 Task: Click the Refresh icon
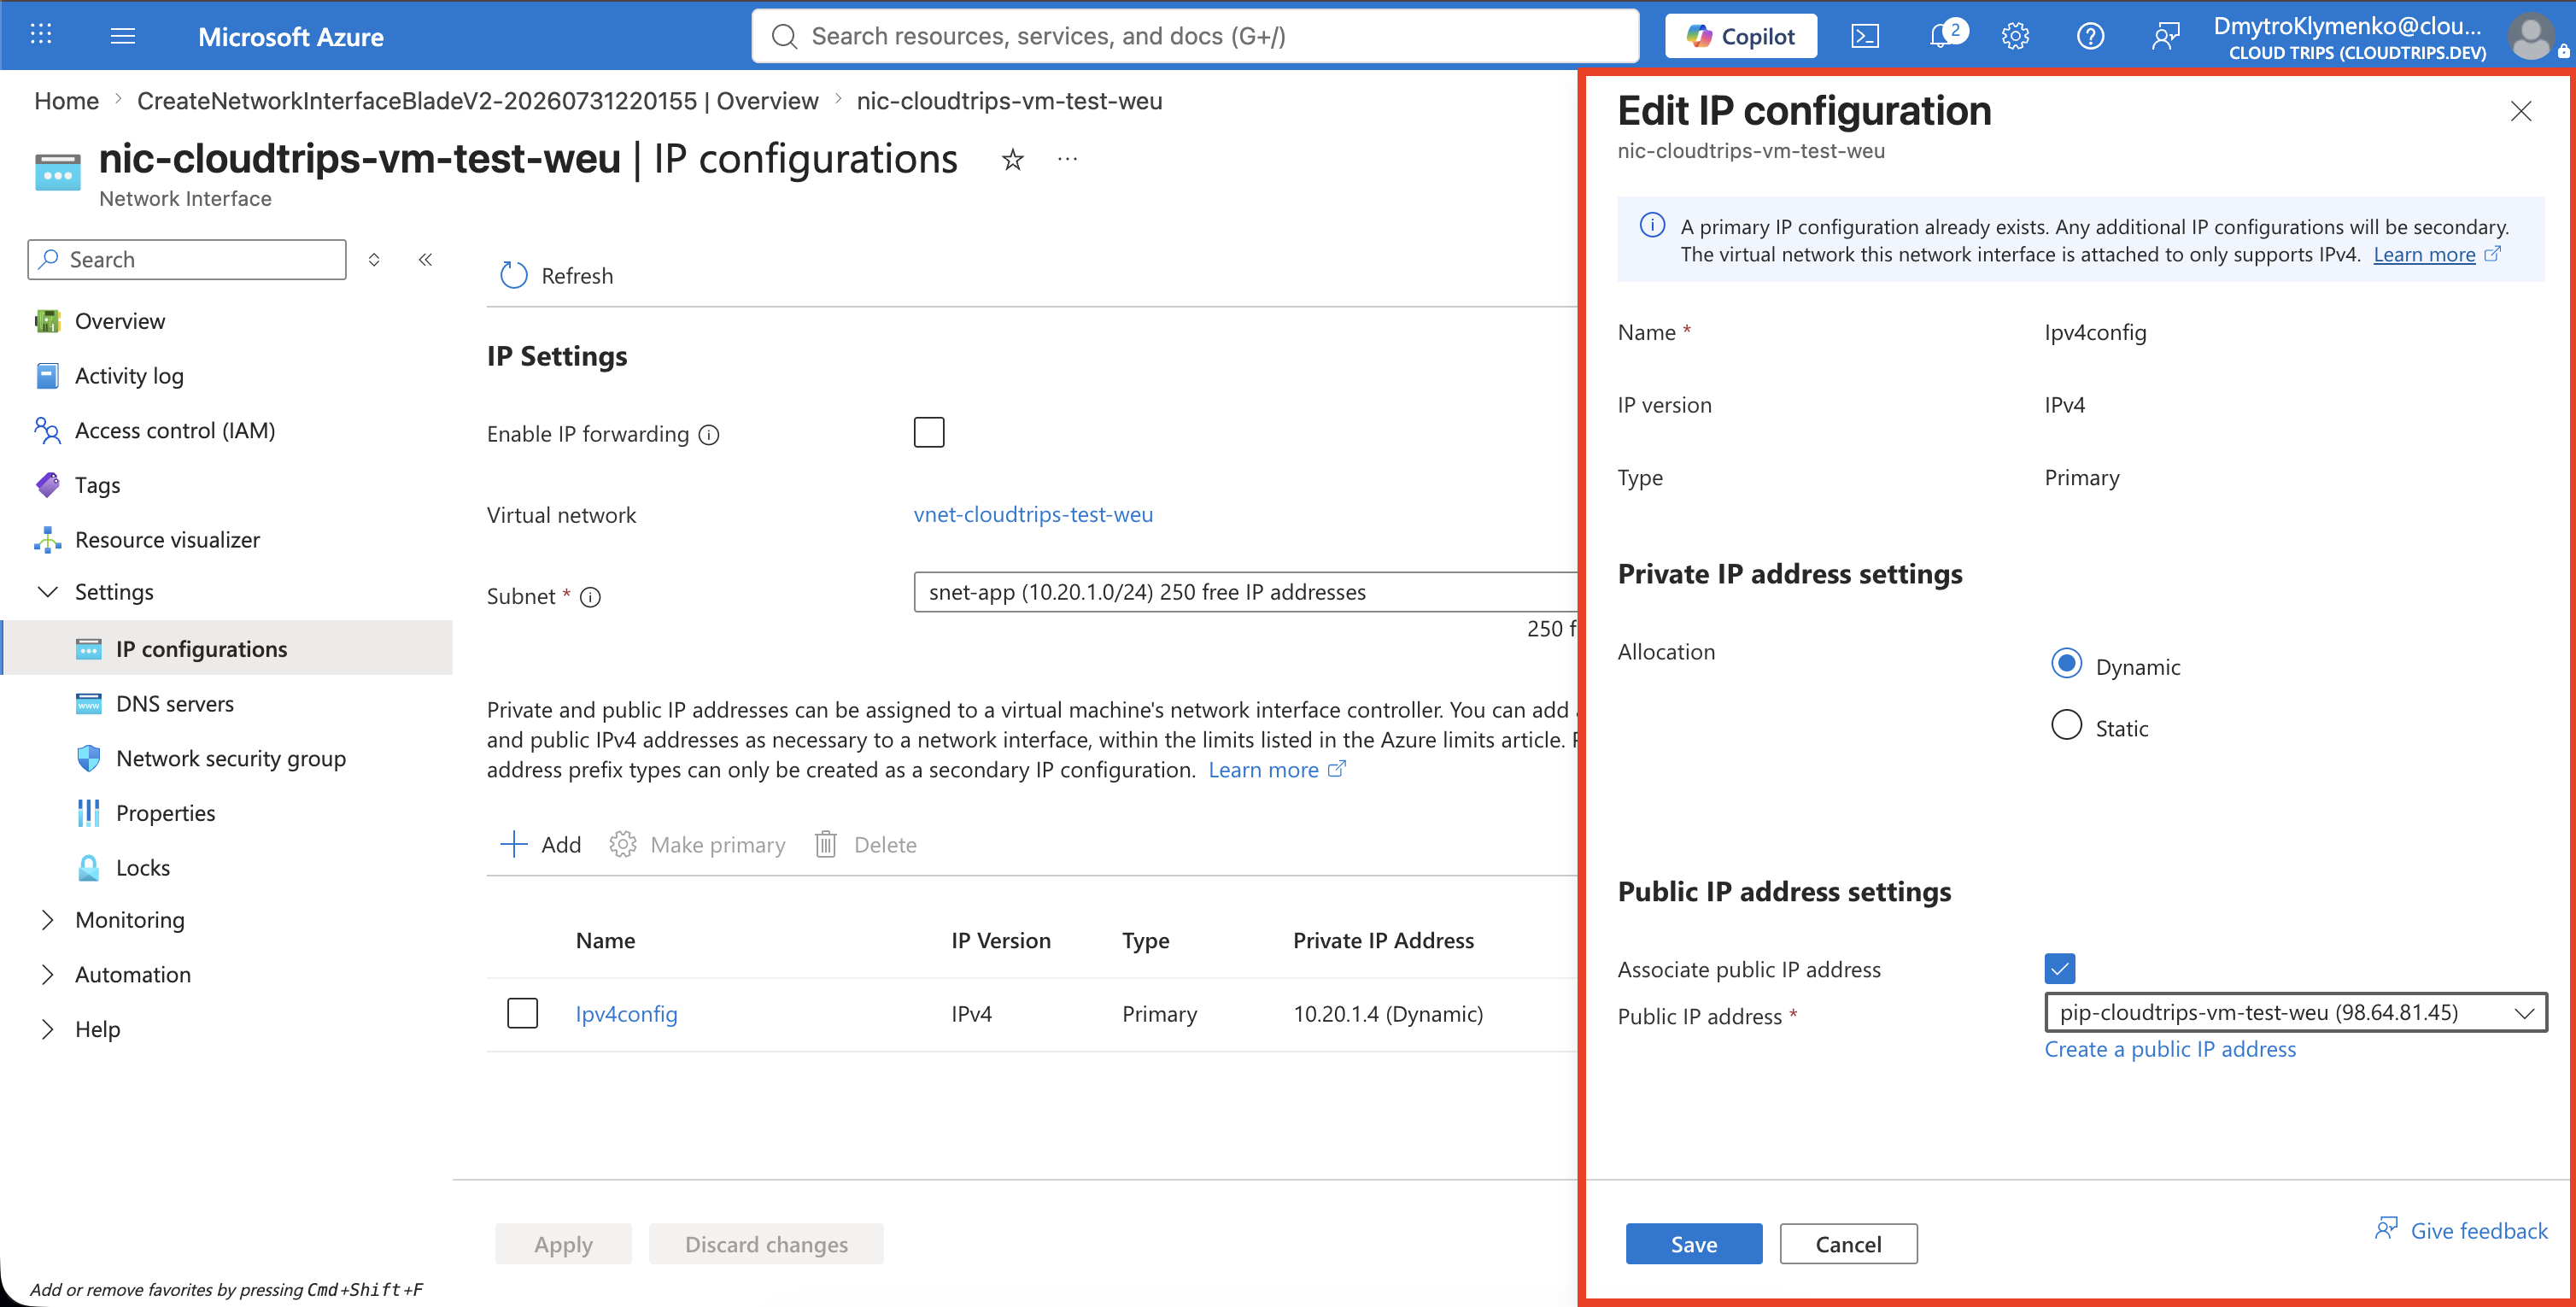click(513, 275)
